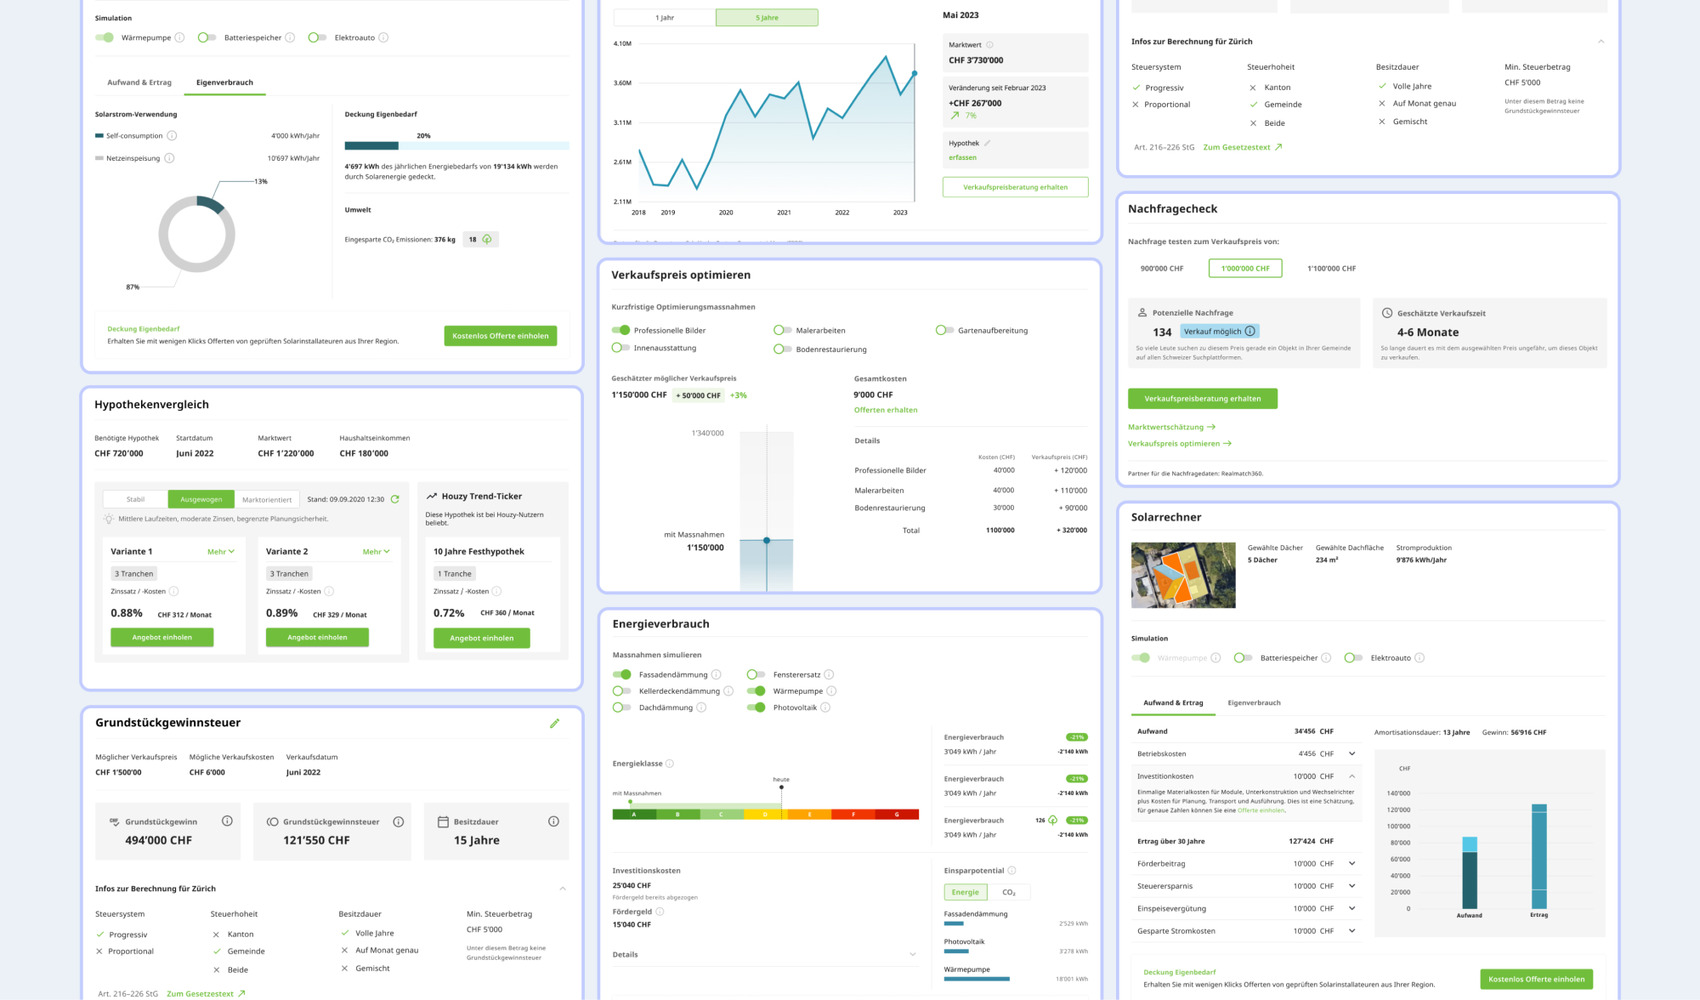This screenshot has width=1700, height=1000.
Task: Open info icon on Grundstückgewinnsteuer 121'550 CHF card
Action: pos(398,822)
